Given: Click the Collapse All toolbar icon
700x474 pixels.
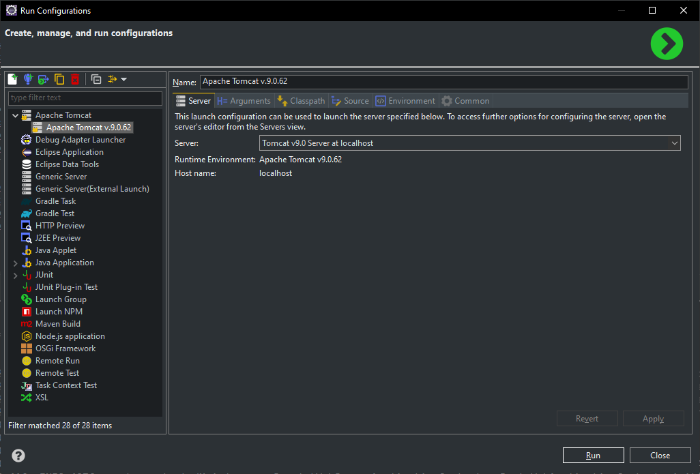Looking at the screenshot, I should [96, 79].
